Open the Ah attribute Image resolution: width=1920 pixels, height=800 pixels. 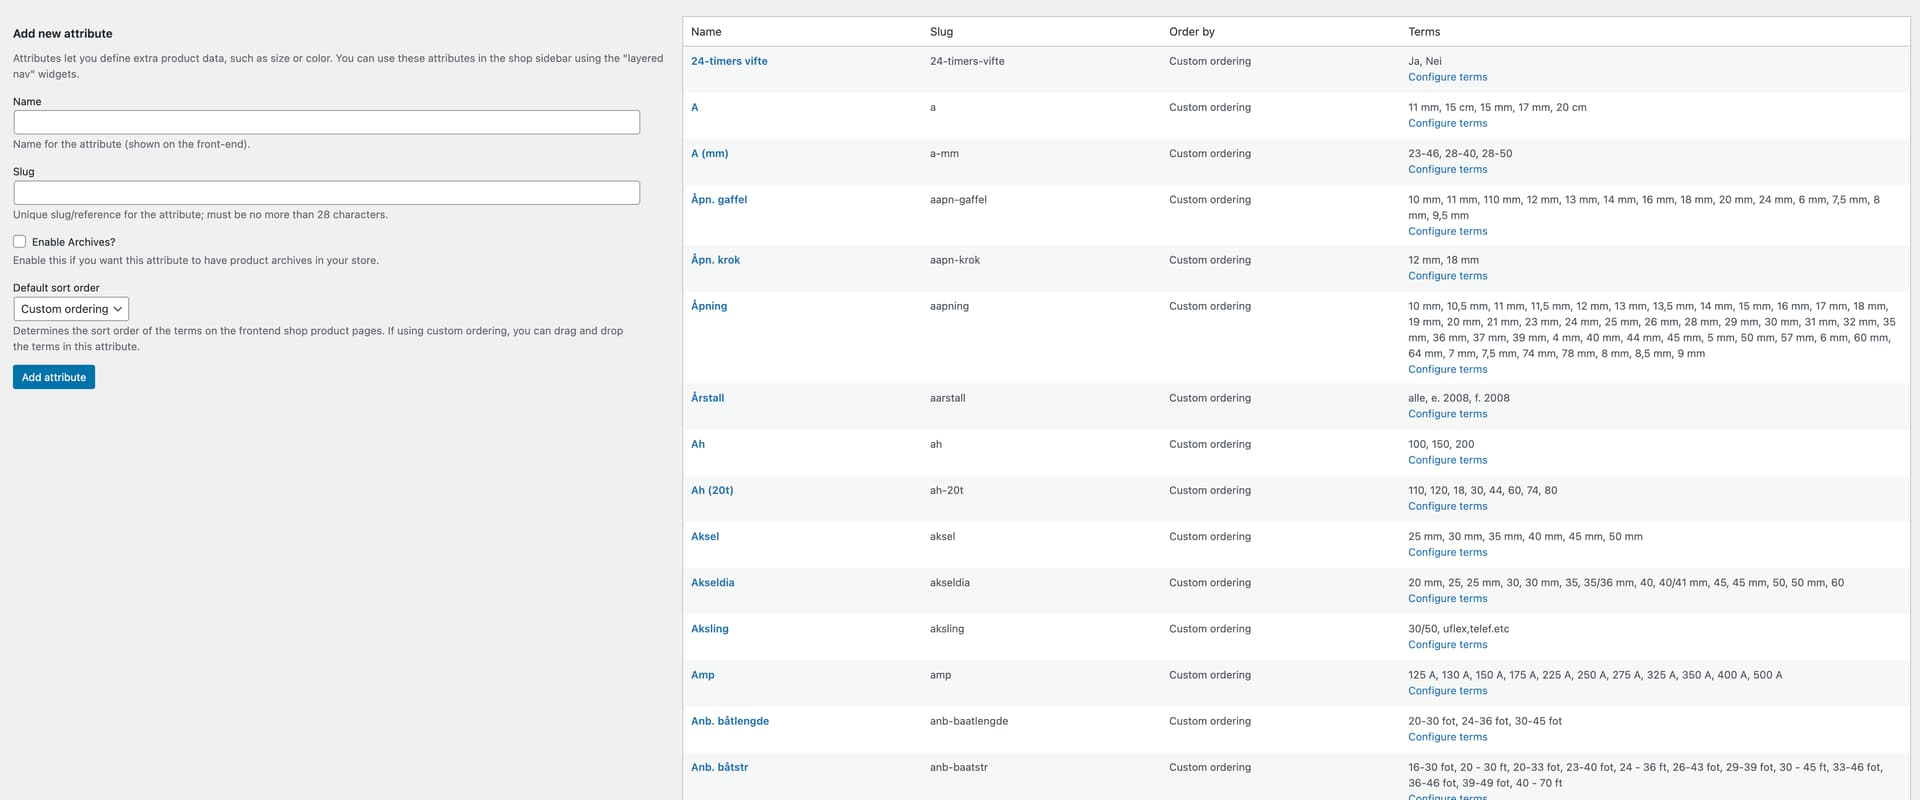tap(698, 444)
